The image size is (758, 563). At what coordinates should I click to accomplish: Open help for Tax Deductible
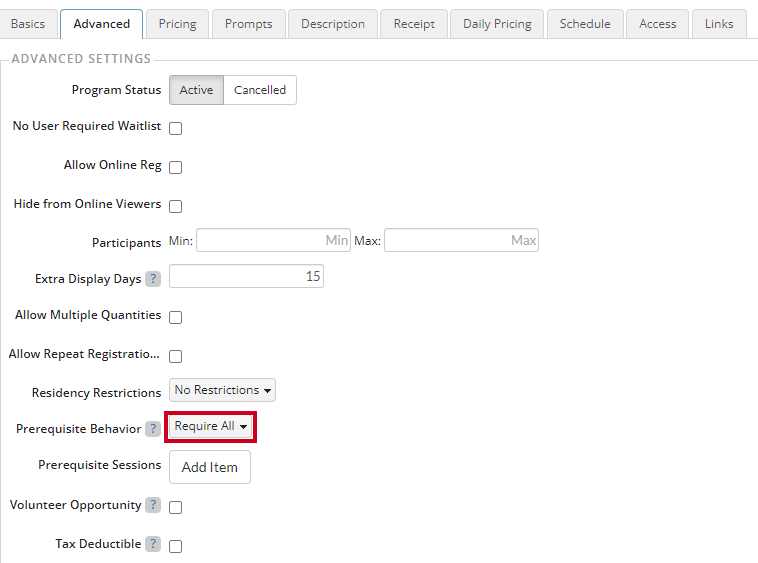(x=153, y=544)
